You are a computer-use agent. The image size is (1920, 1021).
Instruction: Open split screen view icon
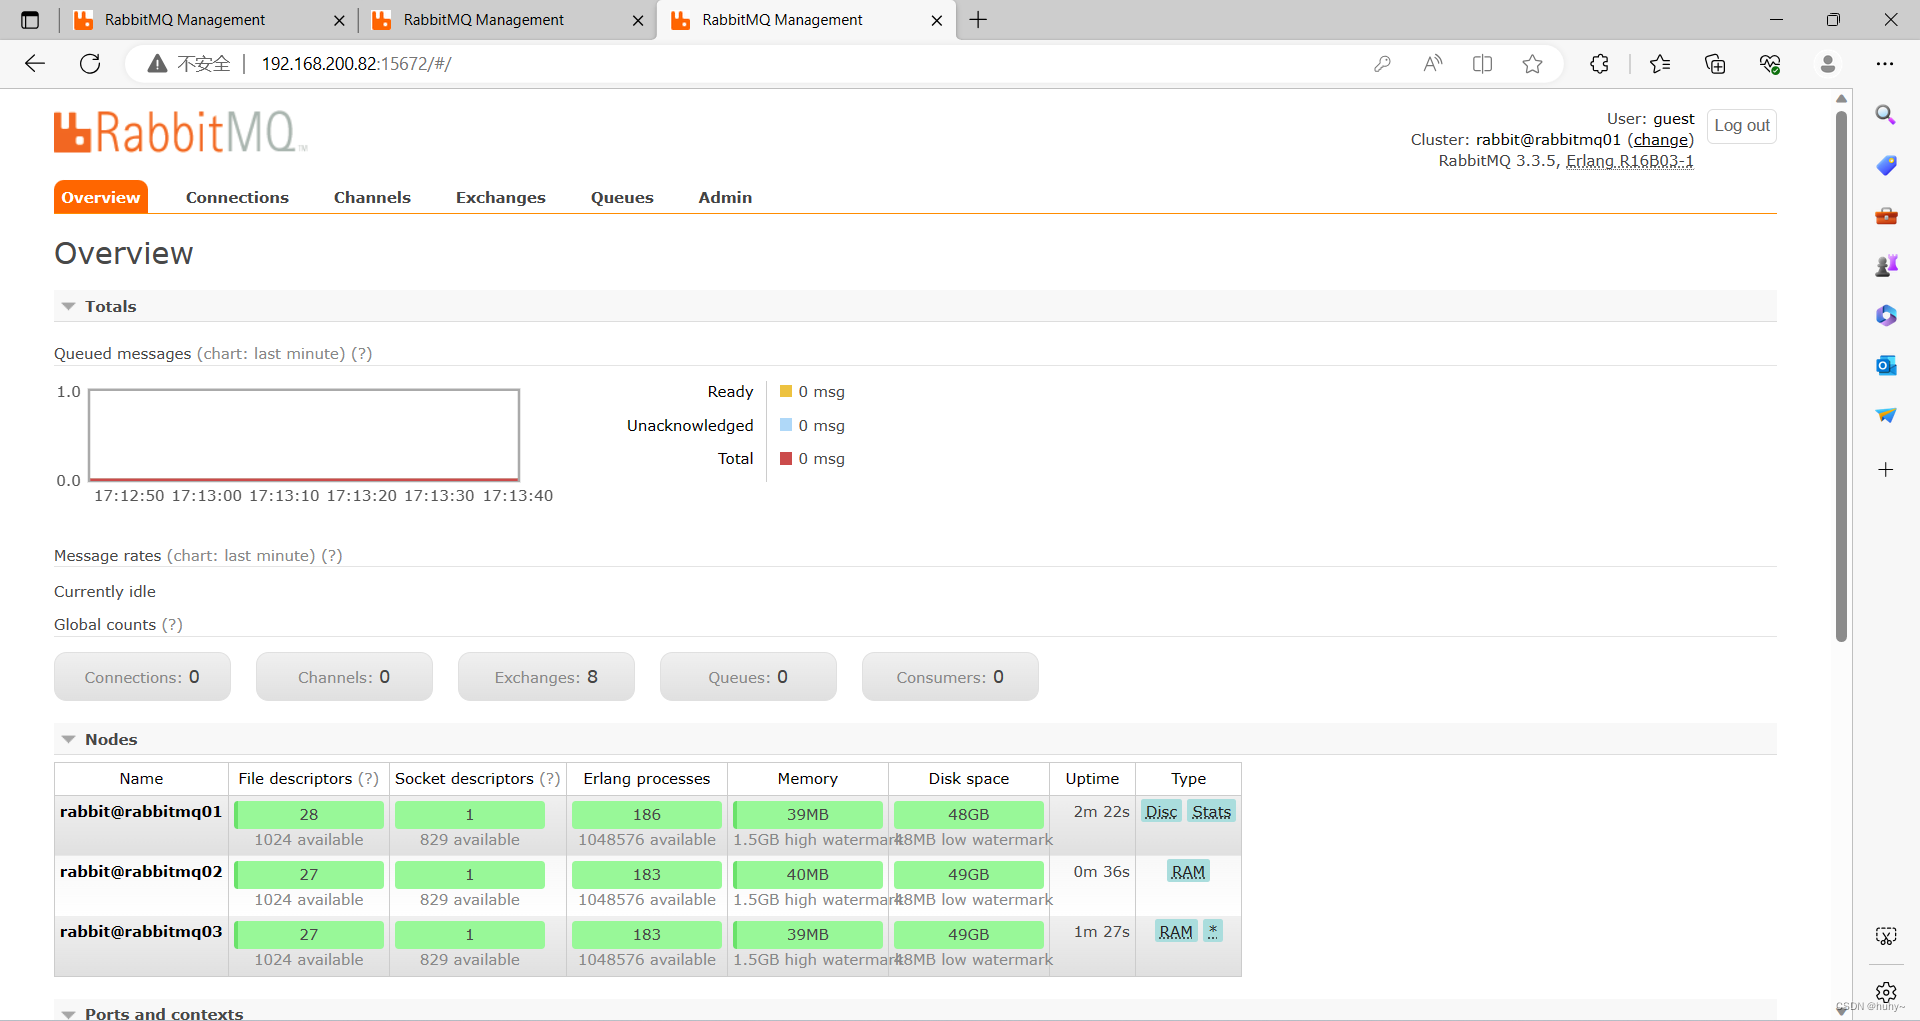tap(1483, 64)
